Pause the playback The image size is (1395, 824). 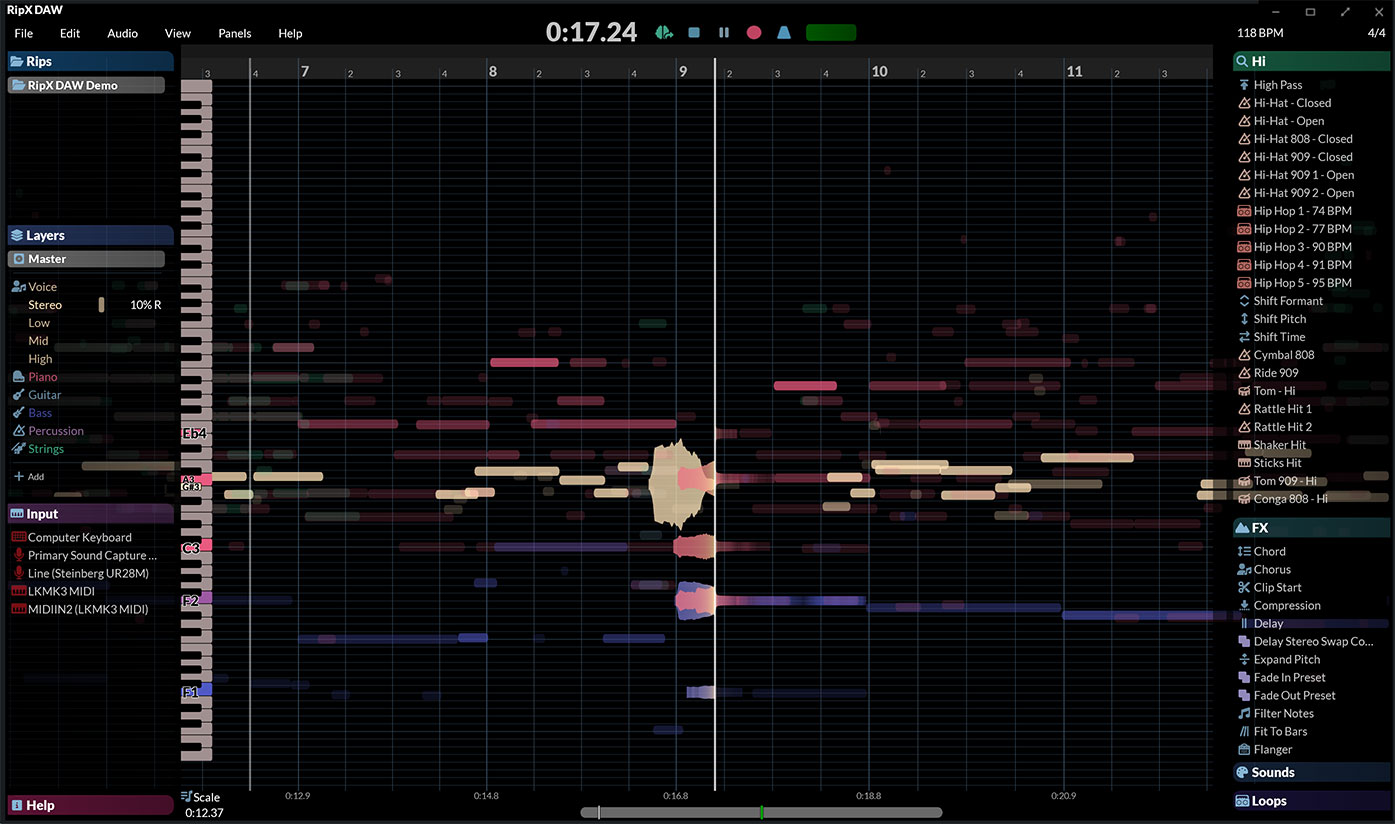pos(724,32)
